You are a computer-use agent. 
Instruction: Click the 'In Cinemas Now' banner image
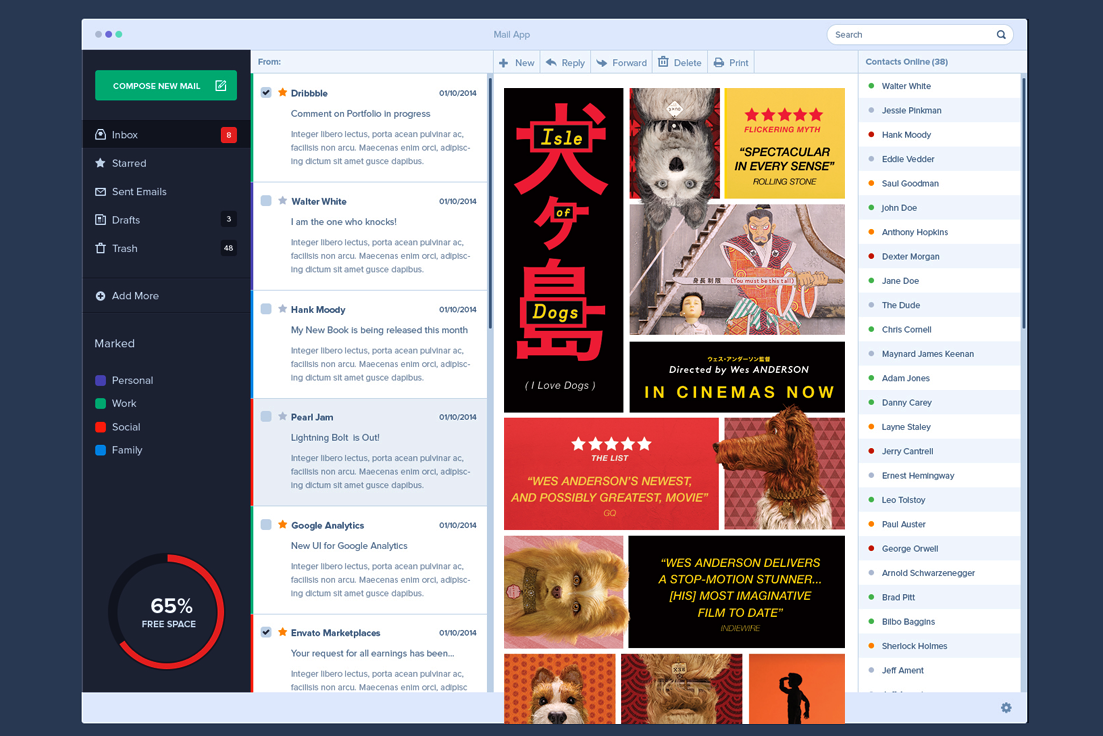click(737, 377)
